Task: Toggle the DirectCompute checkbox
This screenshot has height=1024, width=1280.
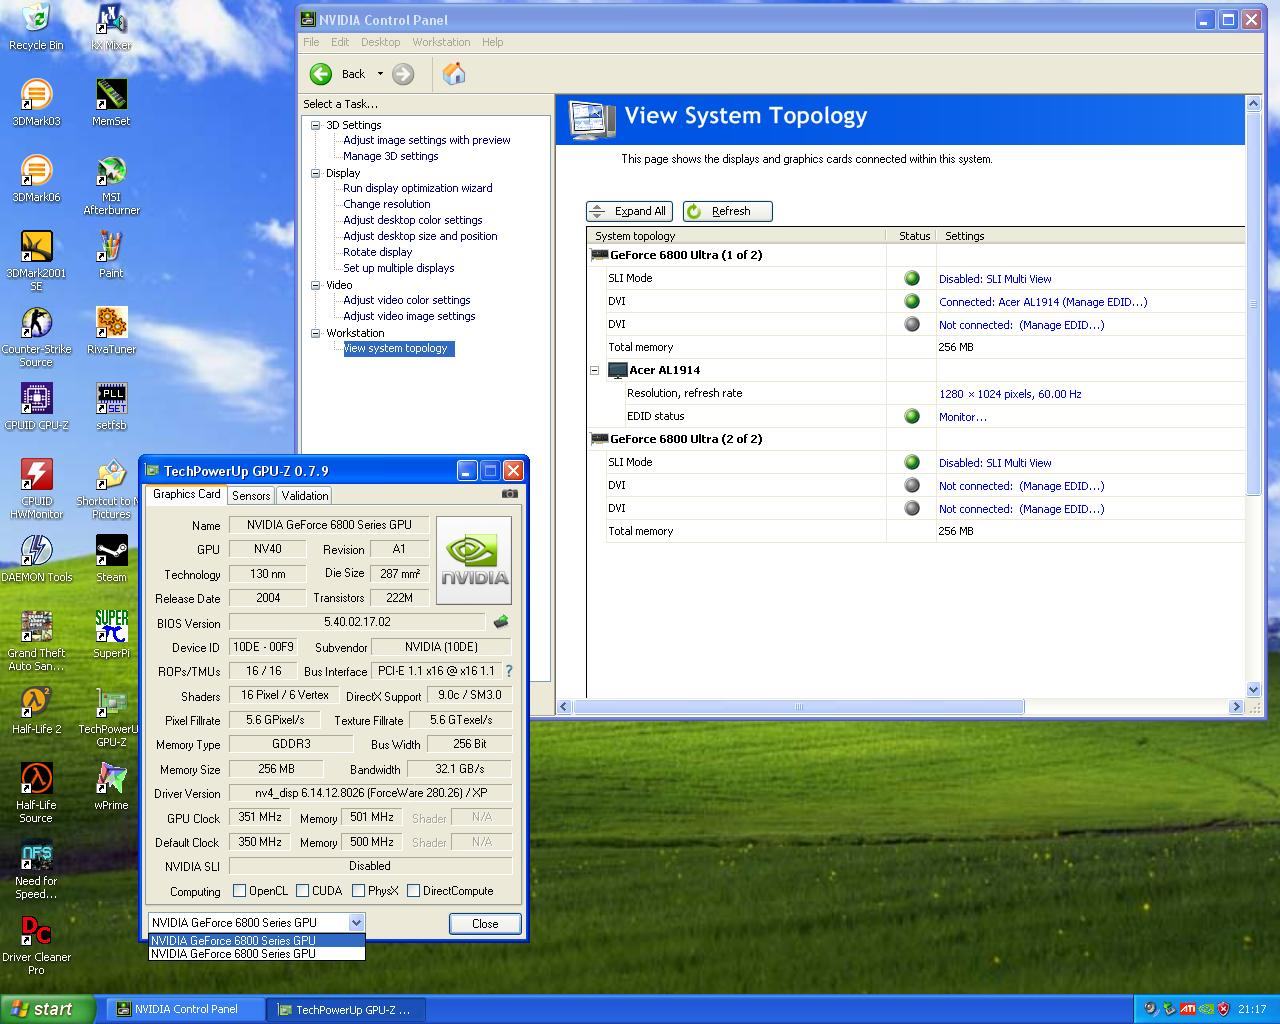Action: click(413, 890)
